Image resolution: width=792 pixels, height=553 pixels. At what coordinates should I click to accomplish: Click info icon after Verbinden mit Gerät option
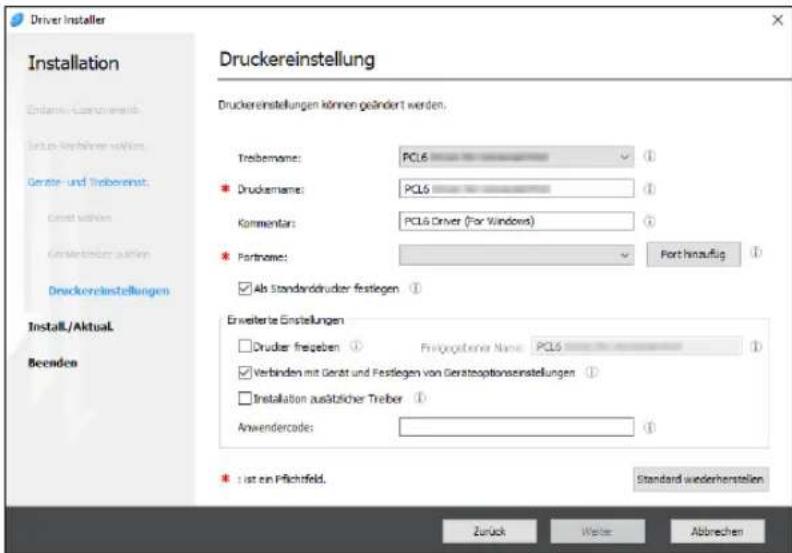pyautogui.click(x=591, y=372)
